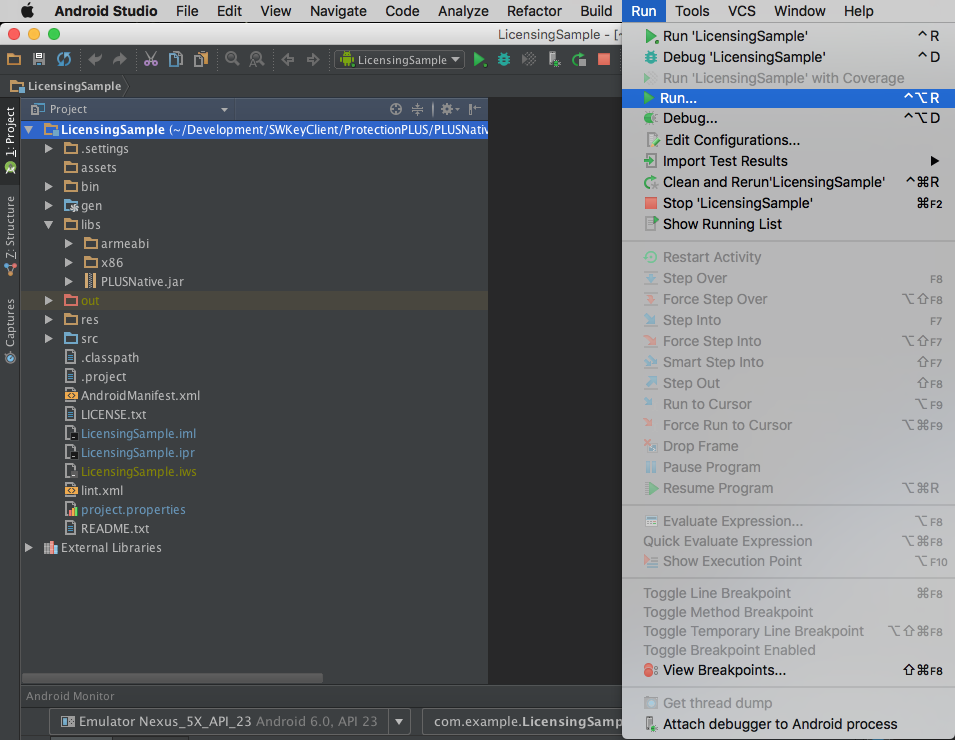Screen dimensions: 955x740
Task: Select the highlighted Run... menu item
Action: click(788, 98)
